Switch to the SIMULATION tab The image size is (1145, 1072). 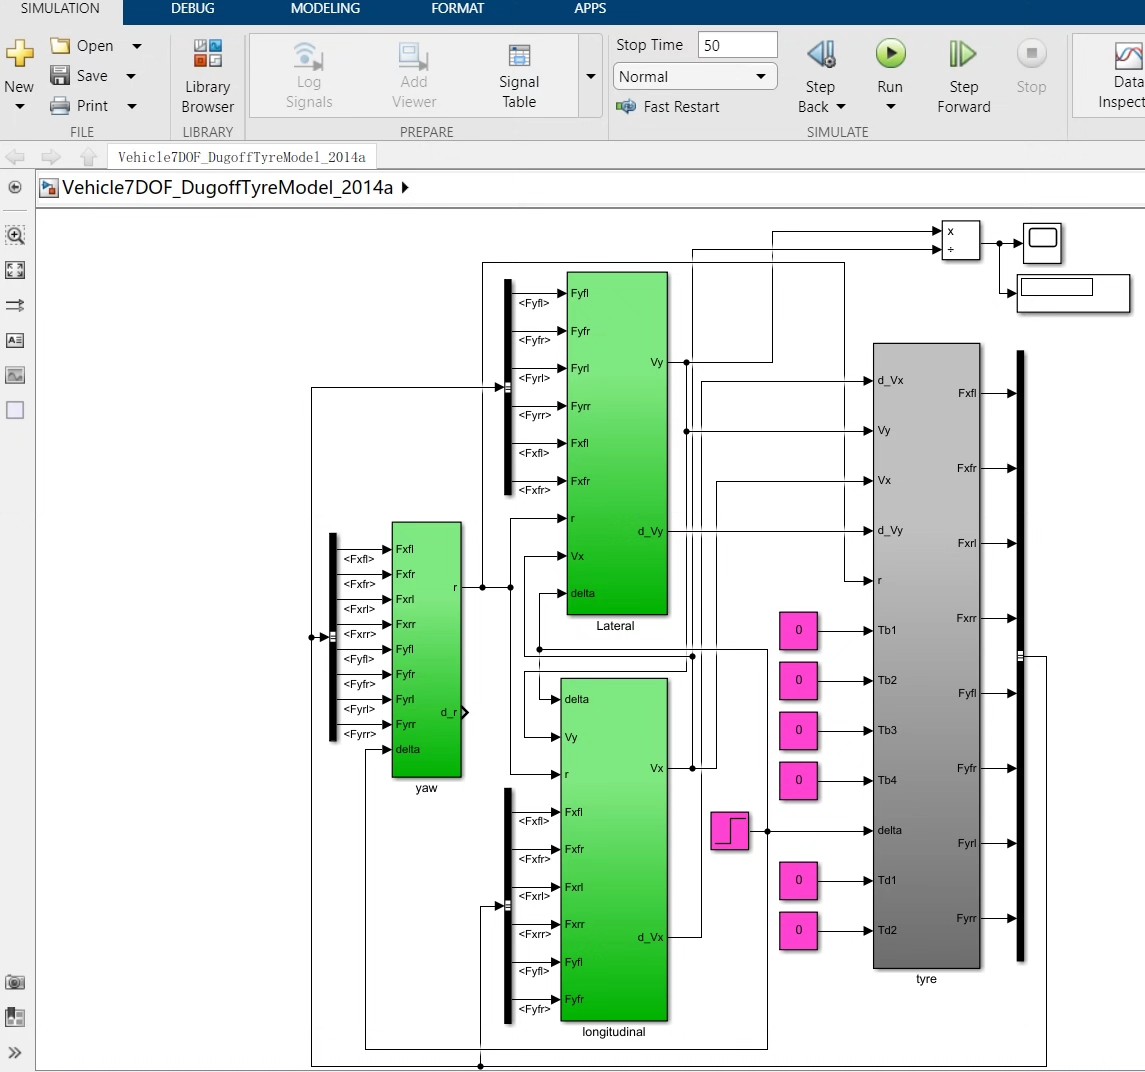pyautogui.click(x=60, y=8)
